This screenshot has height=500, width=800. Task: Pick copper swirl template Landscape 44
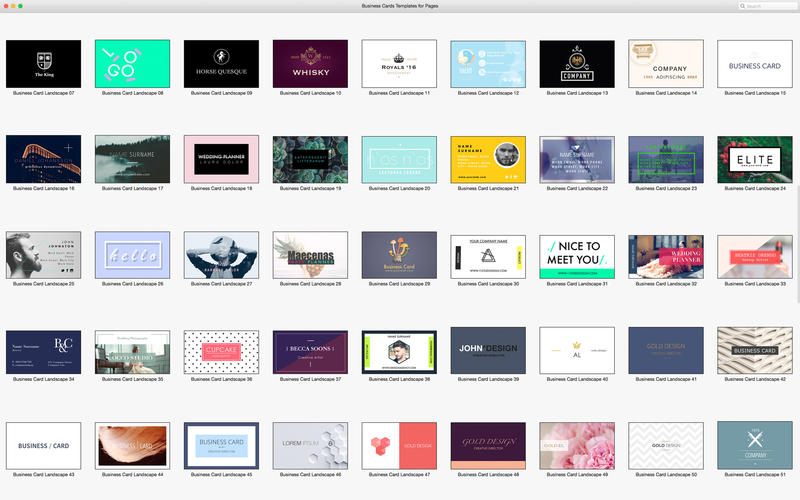tap(132, 445)
